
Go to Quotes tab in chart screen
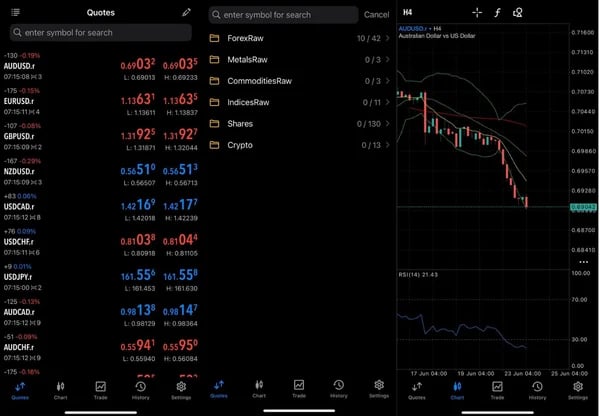coord(417,390)
